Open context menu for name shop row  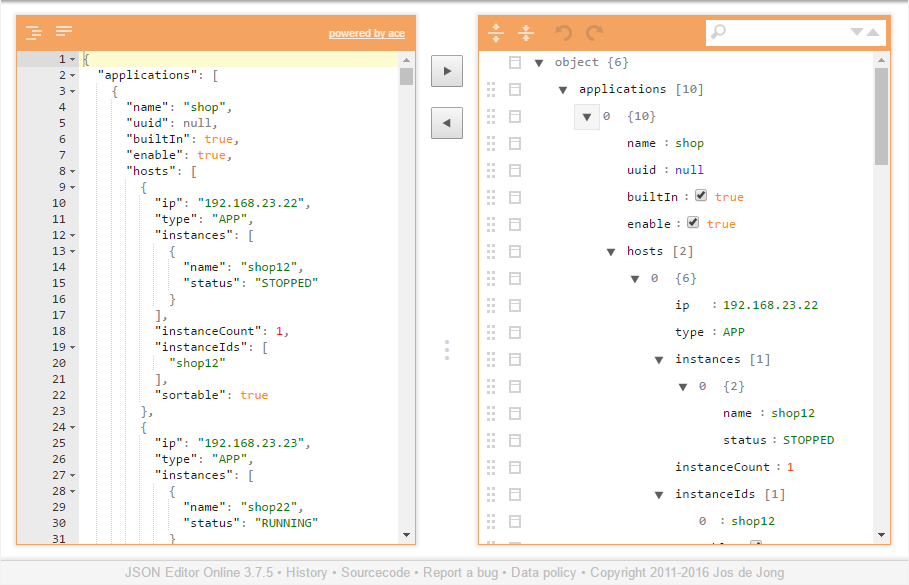515,143
